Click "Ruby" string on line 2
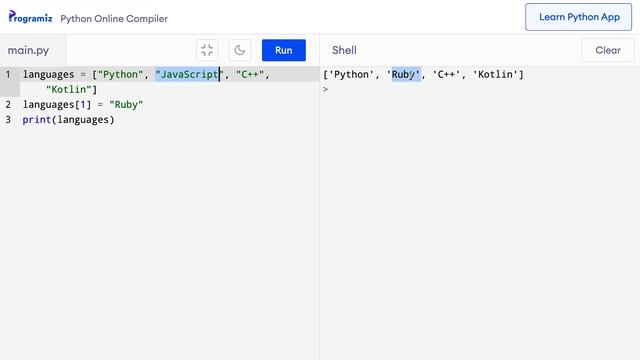The image size is (640, 360). coord(126,104)
